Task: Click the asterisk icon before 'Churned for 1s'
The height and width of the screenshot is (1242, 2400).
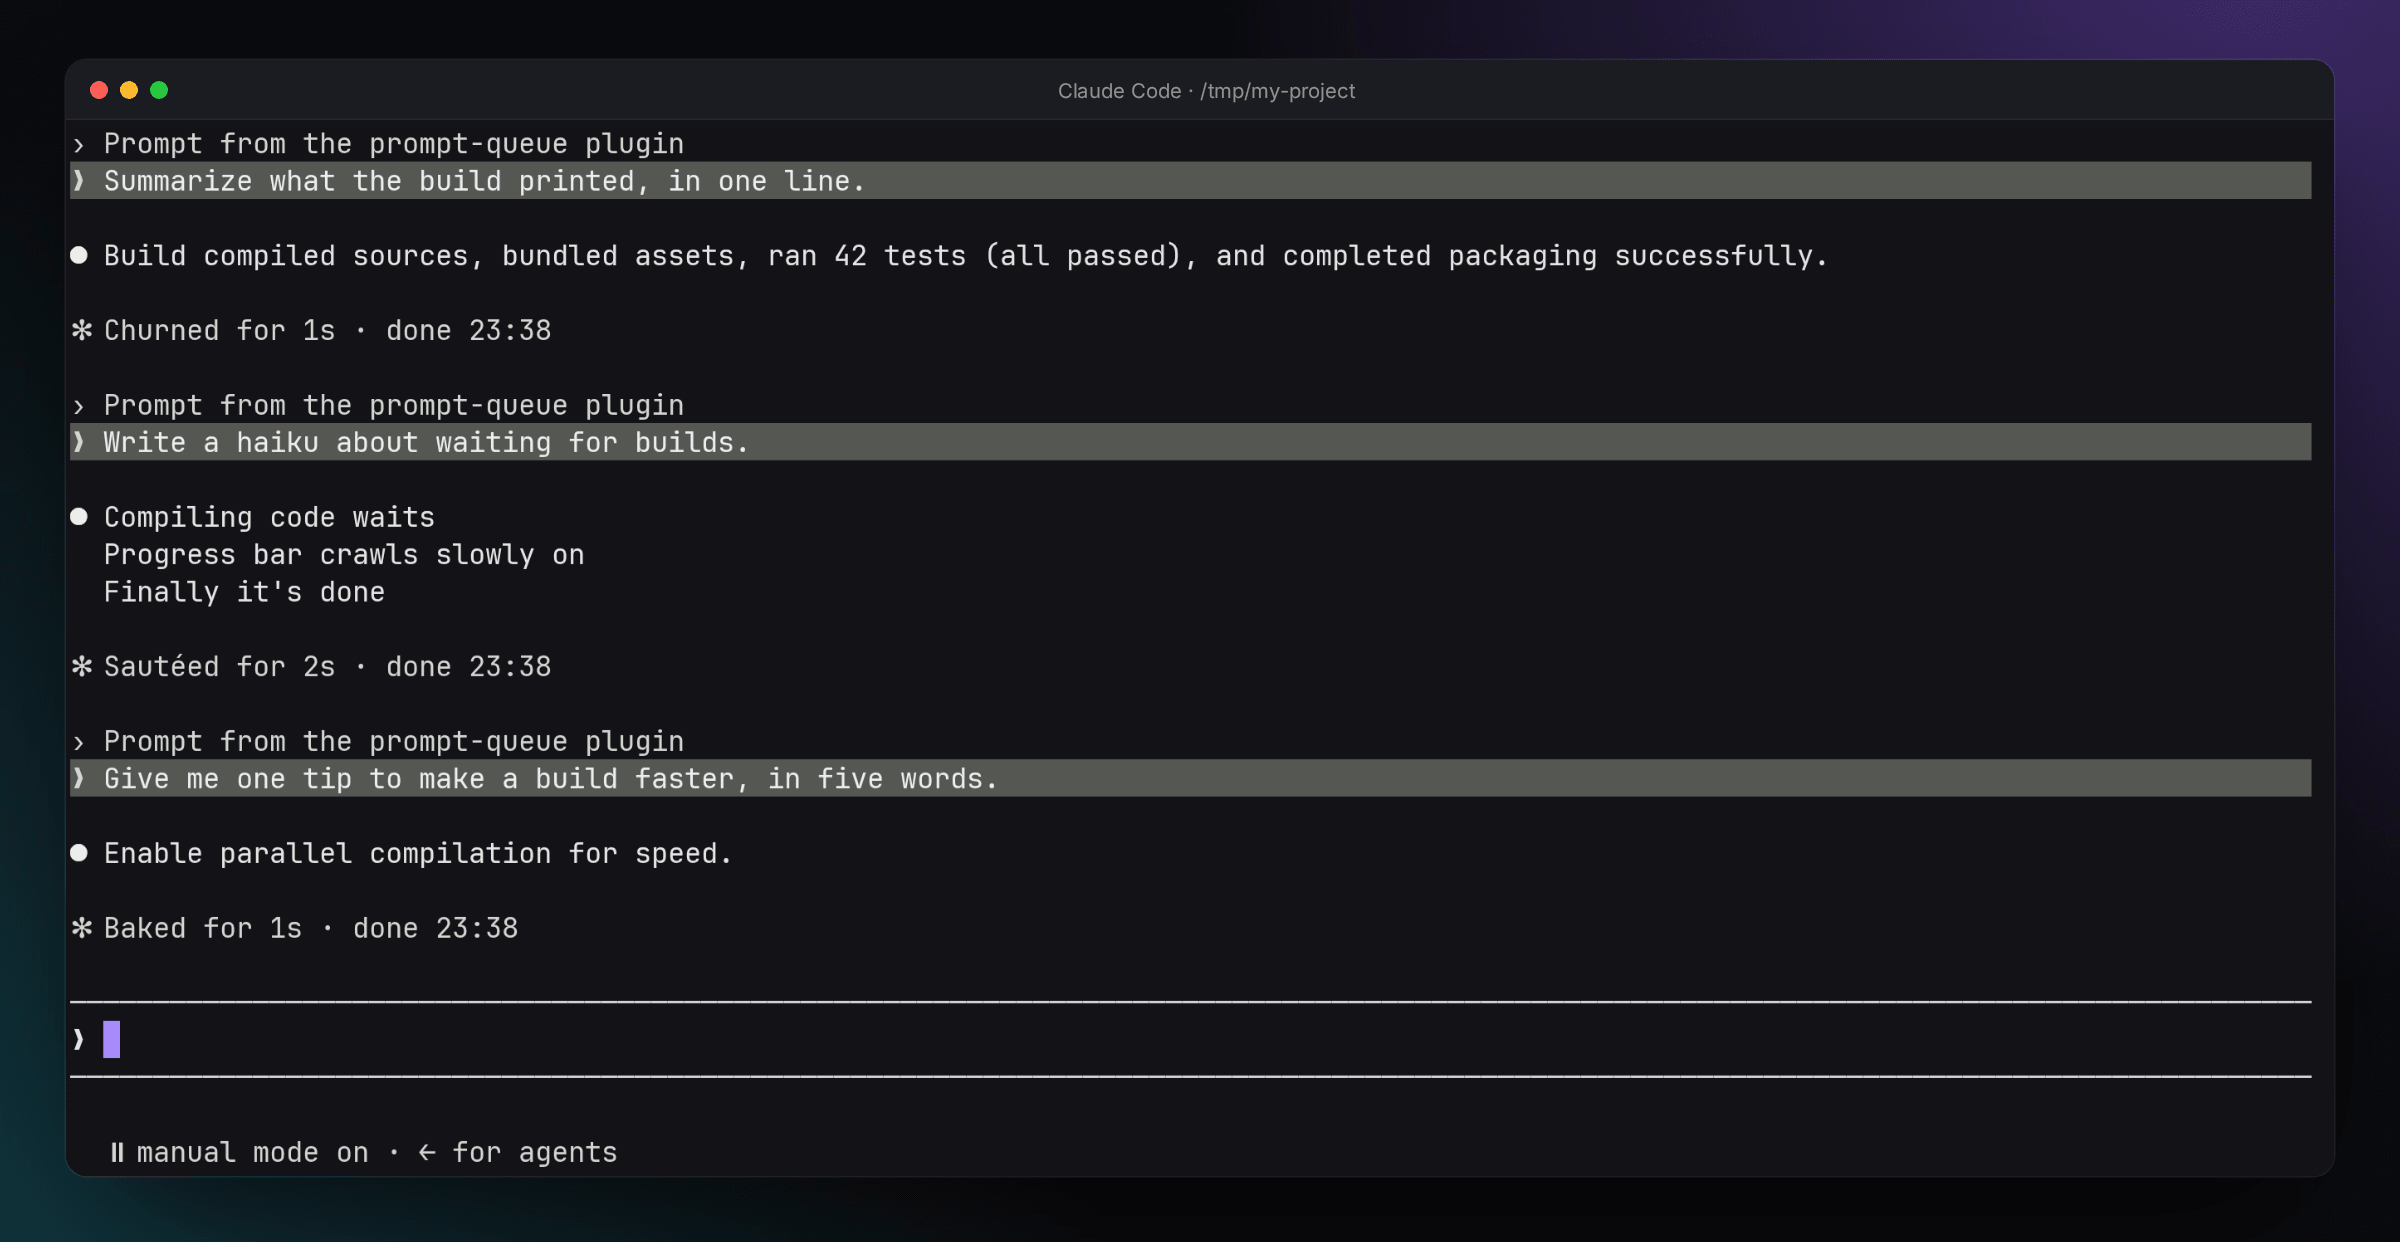Action: click(x=82, y=330)
